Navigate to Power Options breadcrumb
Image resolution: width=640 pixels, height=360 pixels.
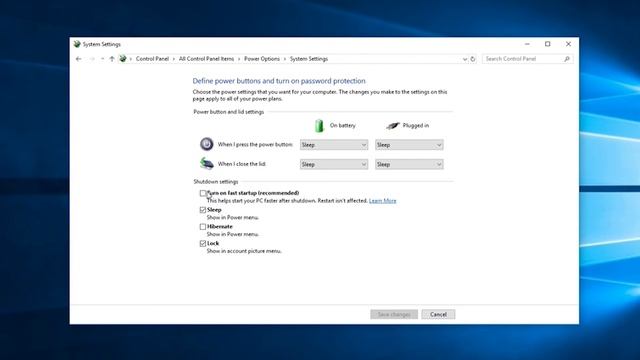[262, 59]
